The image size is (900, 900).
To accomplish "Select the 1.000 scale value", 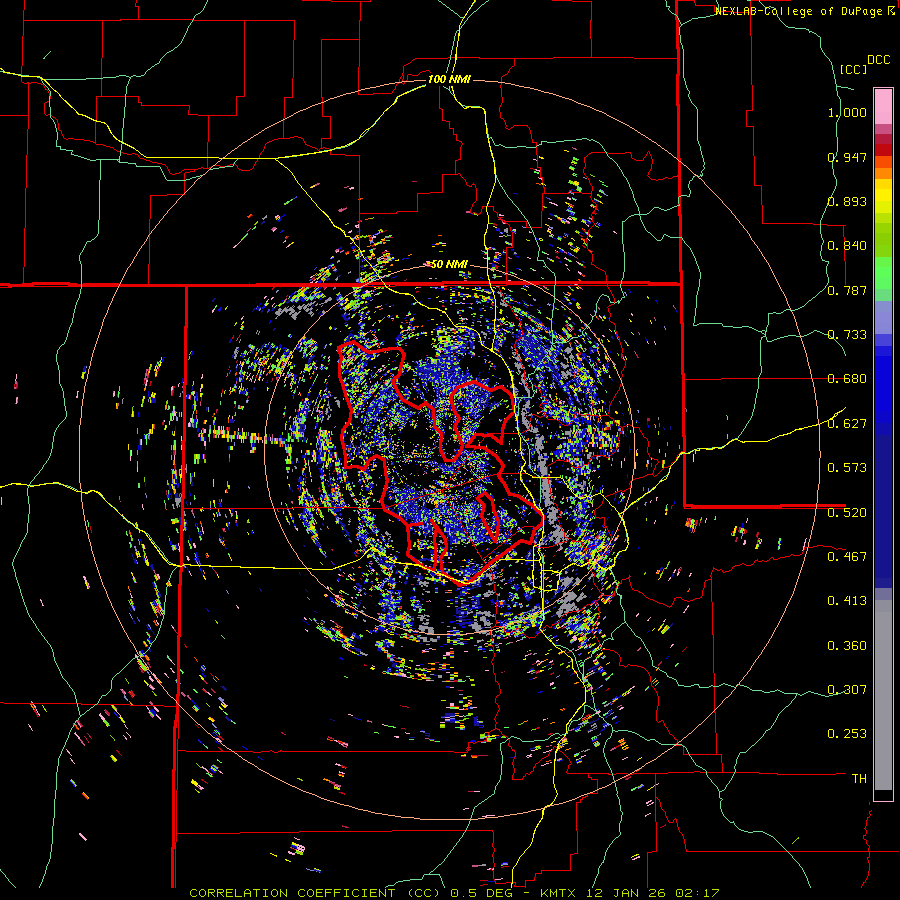I will point(847,112).
